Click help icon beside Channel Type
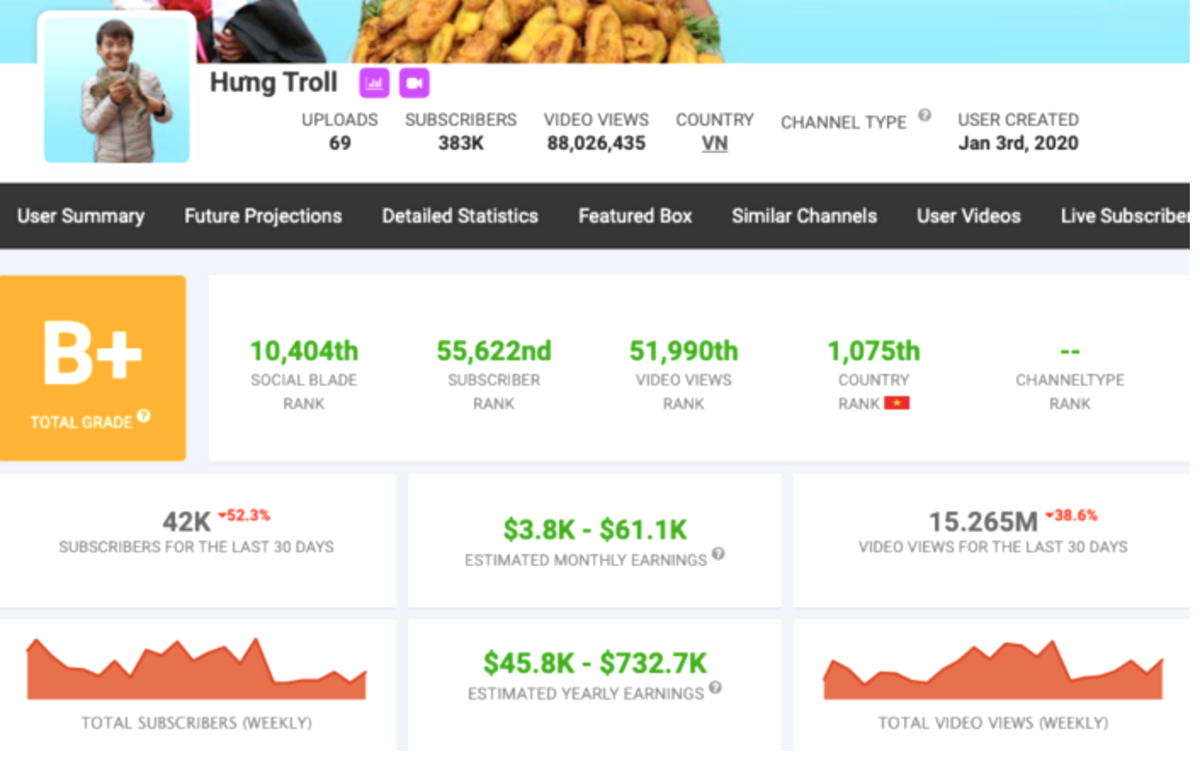1200x758 pixels. click(924, 116)
